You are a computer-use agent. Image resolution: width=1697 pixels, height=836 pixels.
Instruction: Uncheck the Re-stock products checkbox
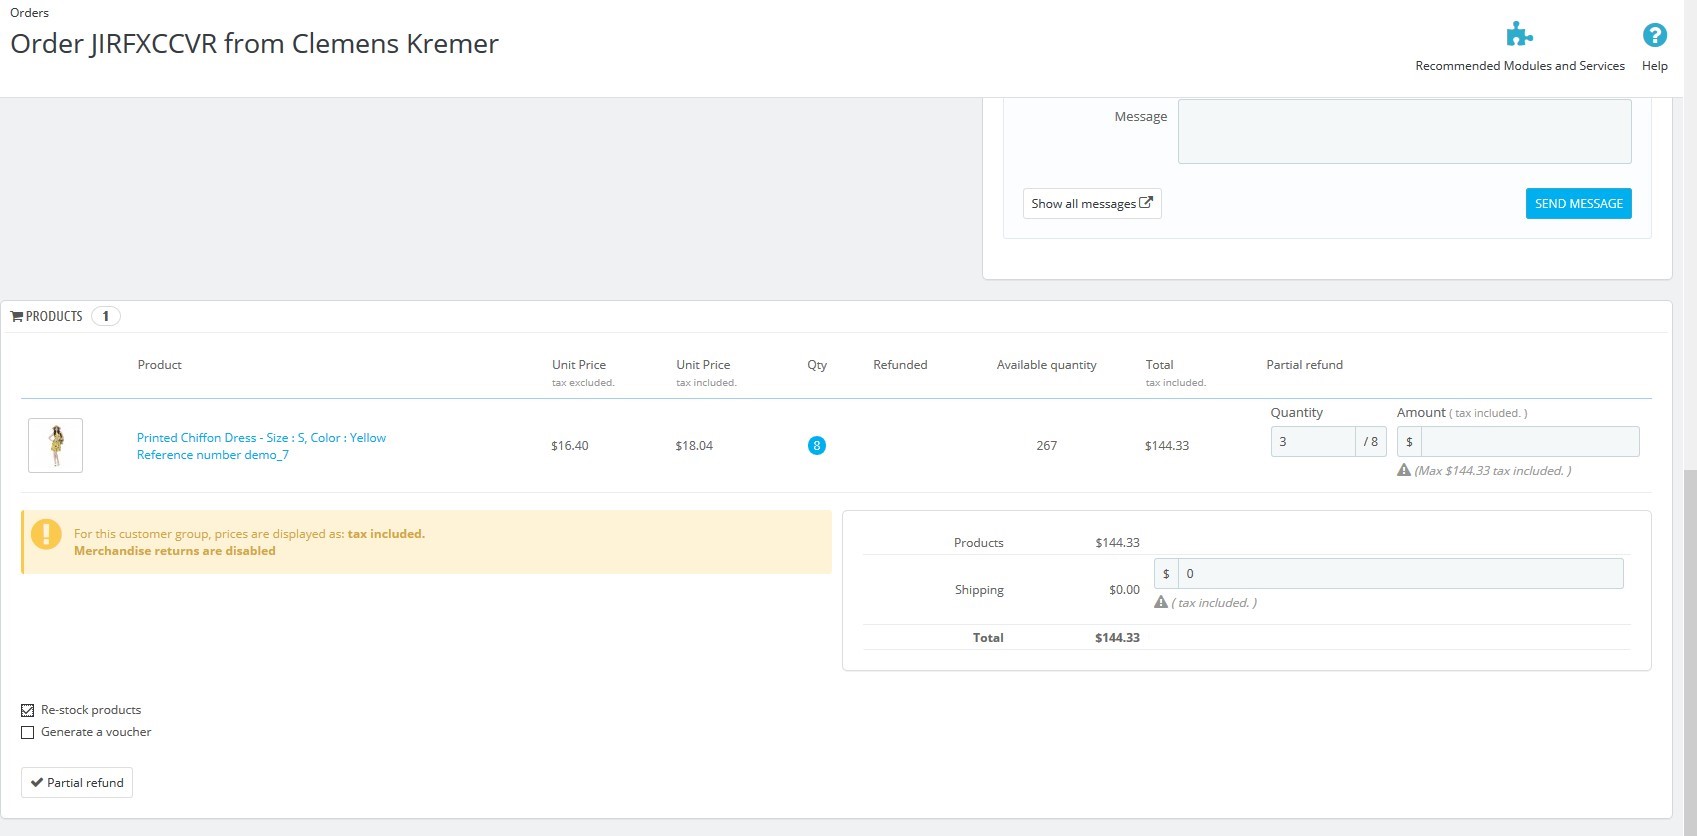(28, 710)
